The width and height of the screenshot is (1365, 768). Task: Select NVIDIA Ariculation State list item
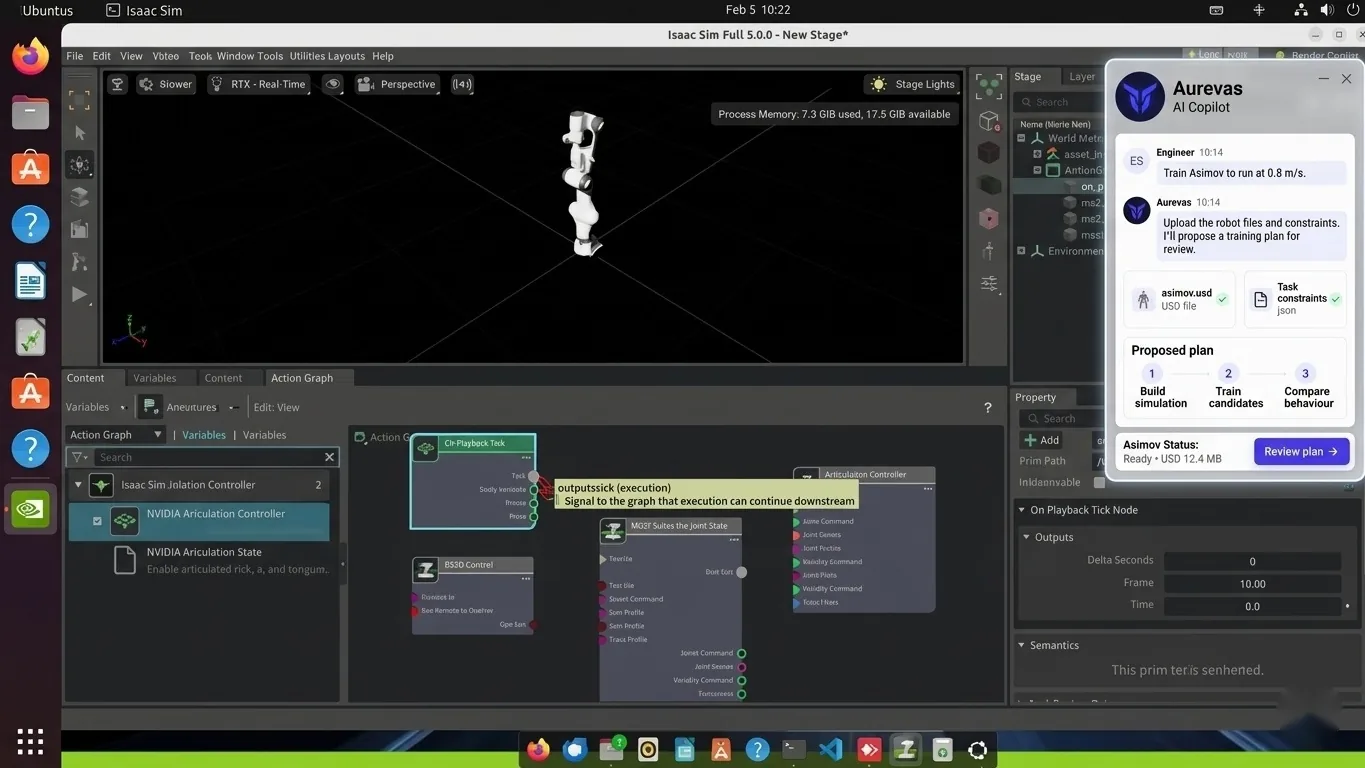(198, 560)
